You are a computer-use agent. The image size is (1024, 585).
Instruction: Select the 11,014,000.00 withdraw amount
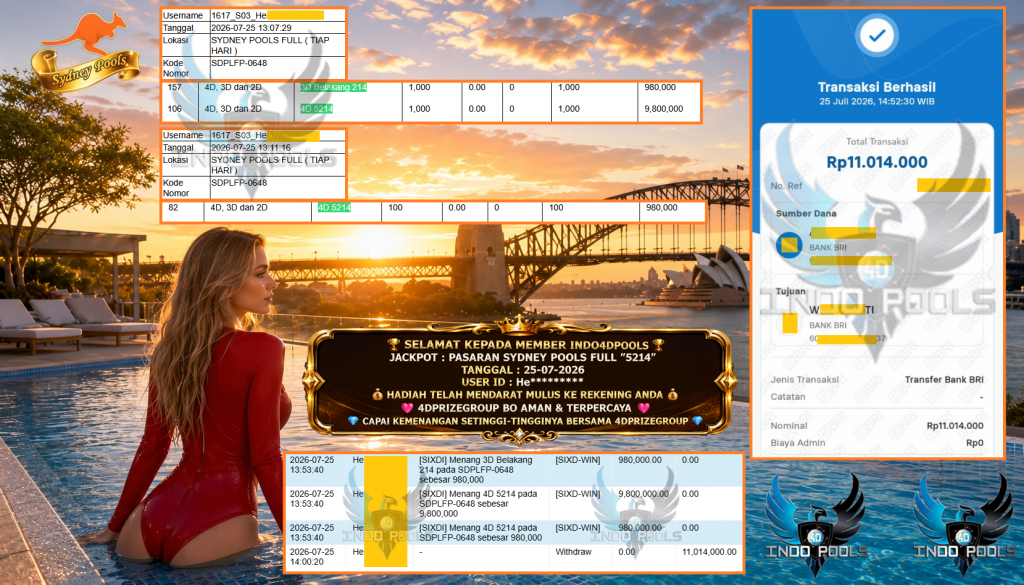(709, 552)
